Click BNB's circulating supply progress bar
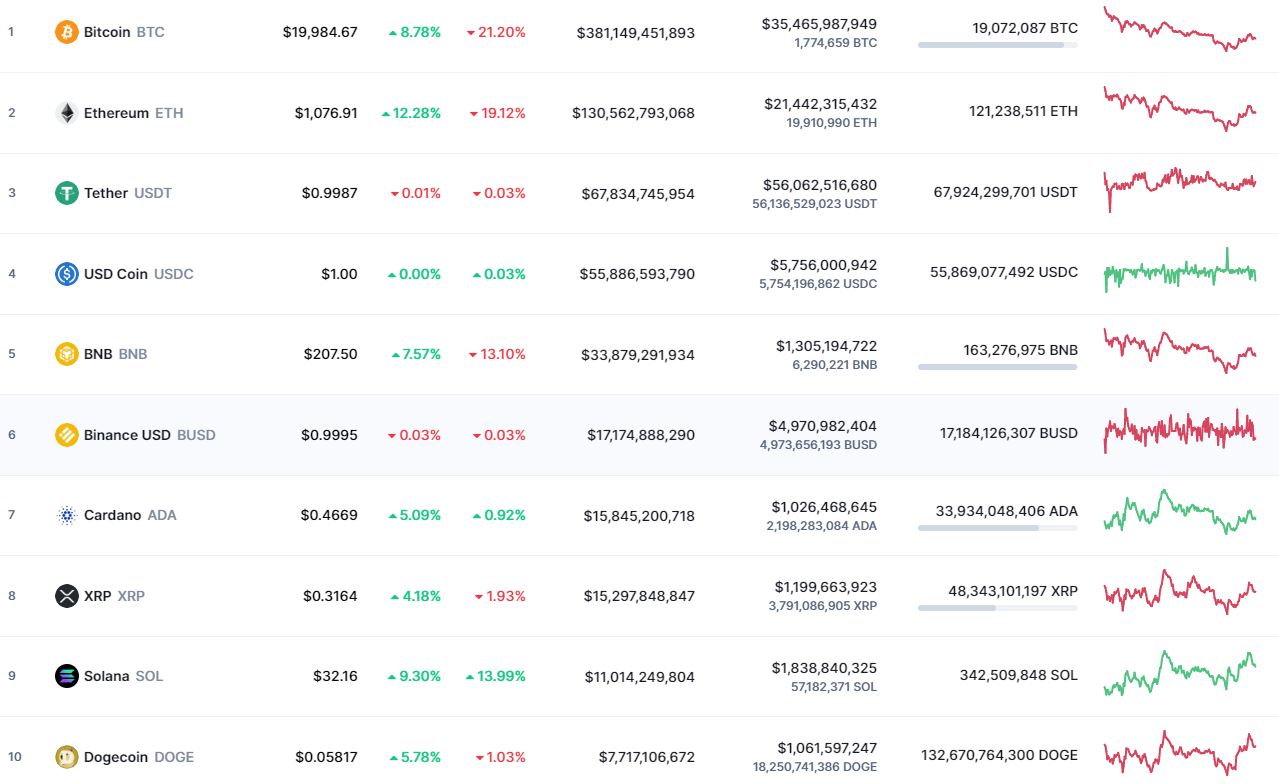Screen dimensions: 1279x784 tap(997, 367)
